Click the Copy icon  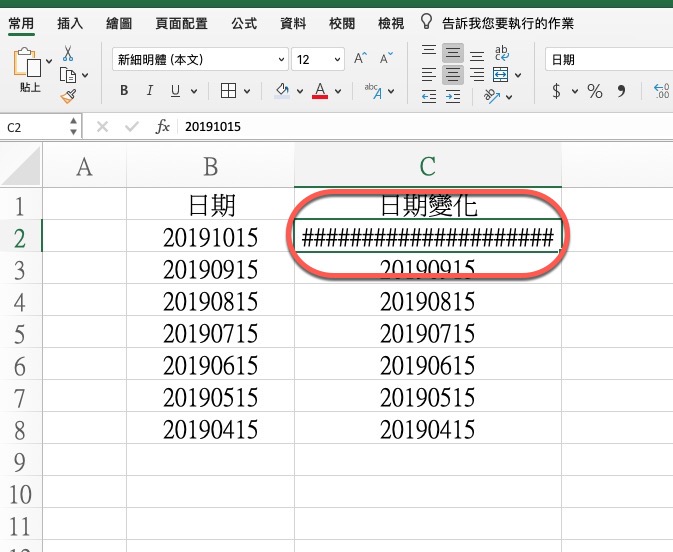click(x=68, y=75)
